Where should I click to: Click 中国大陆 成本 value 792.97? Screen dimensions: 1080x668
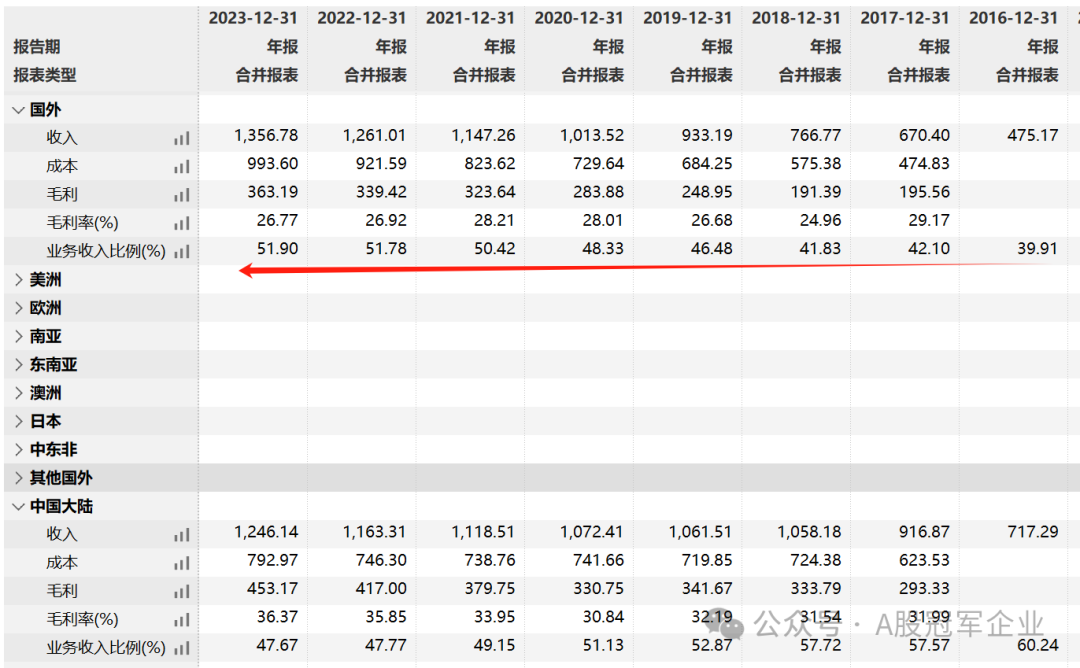click(x=273, y=561)
